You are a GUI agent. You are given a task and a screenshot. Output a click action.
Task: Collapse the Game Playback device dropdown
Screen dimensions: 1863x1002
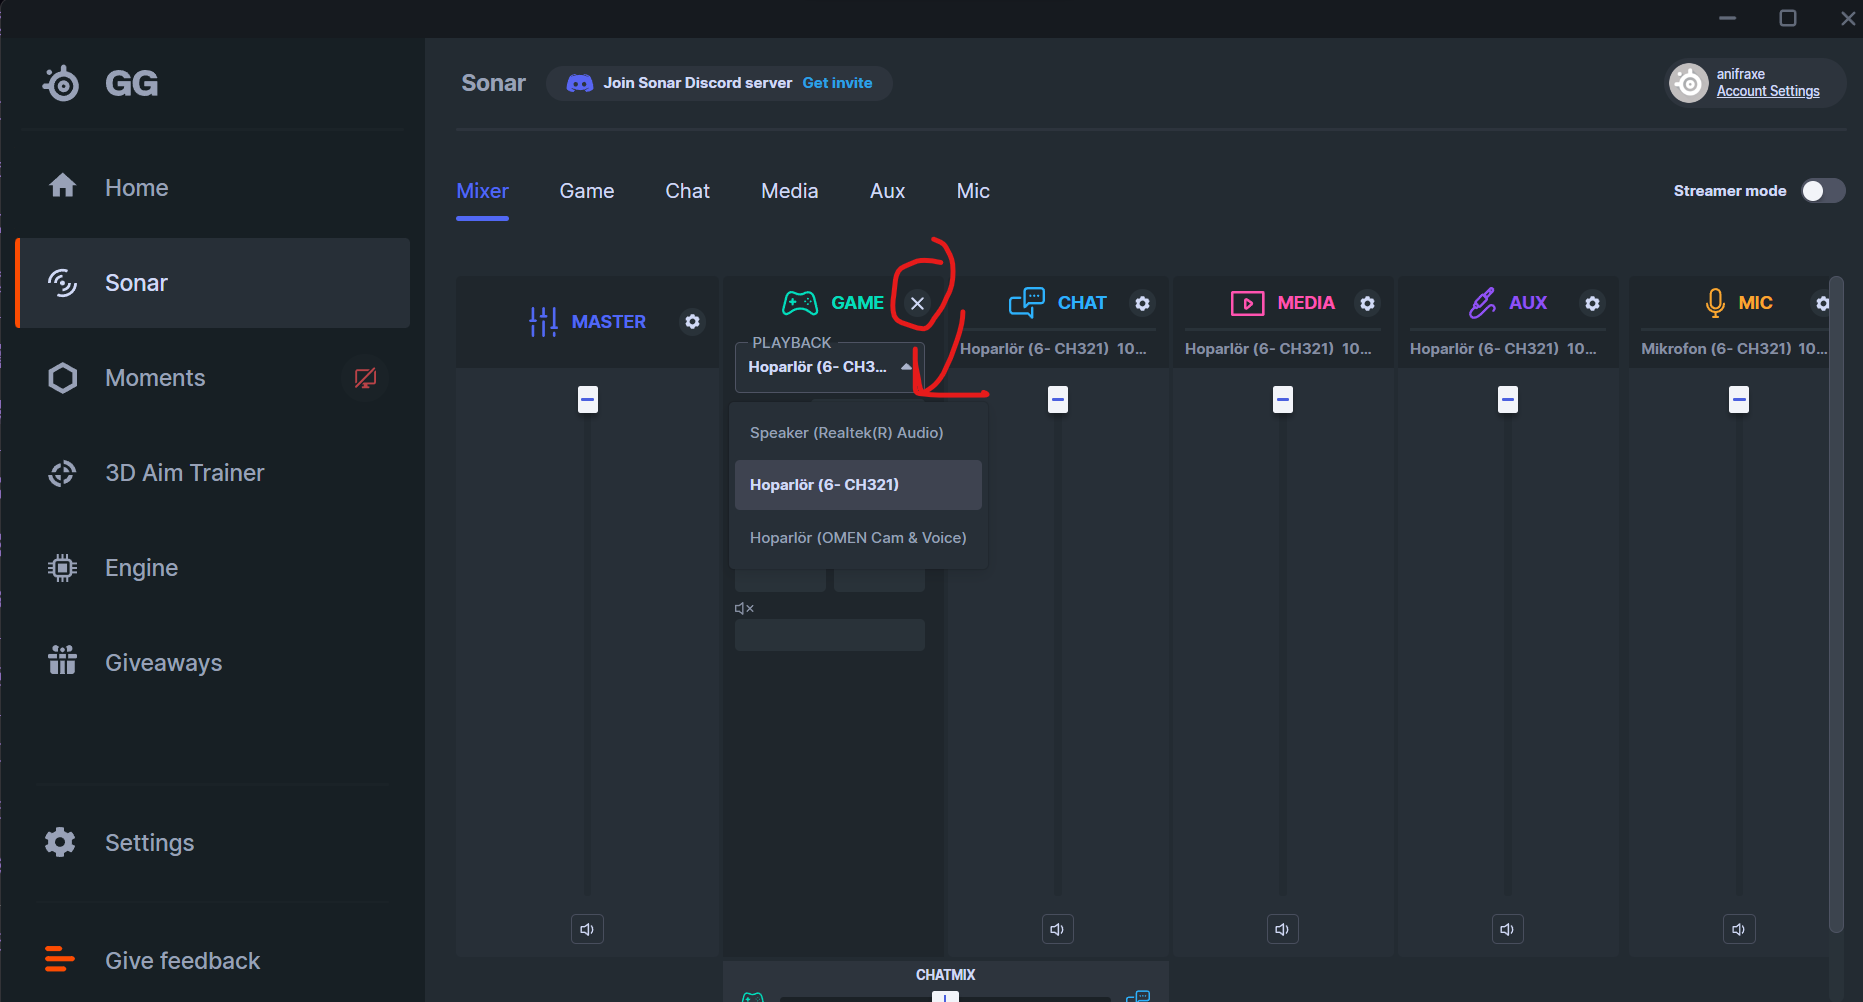(x=830, y=367)
